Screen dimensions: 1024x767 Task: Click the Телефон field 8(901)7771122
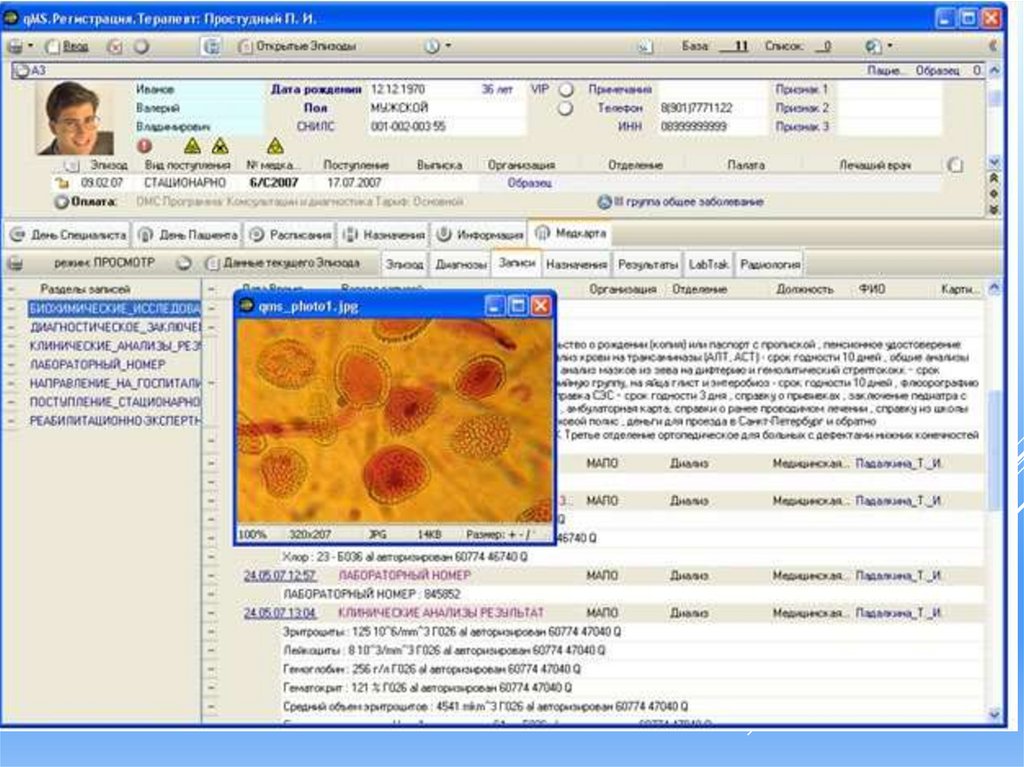711,108
